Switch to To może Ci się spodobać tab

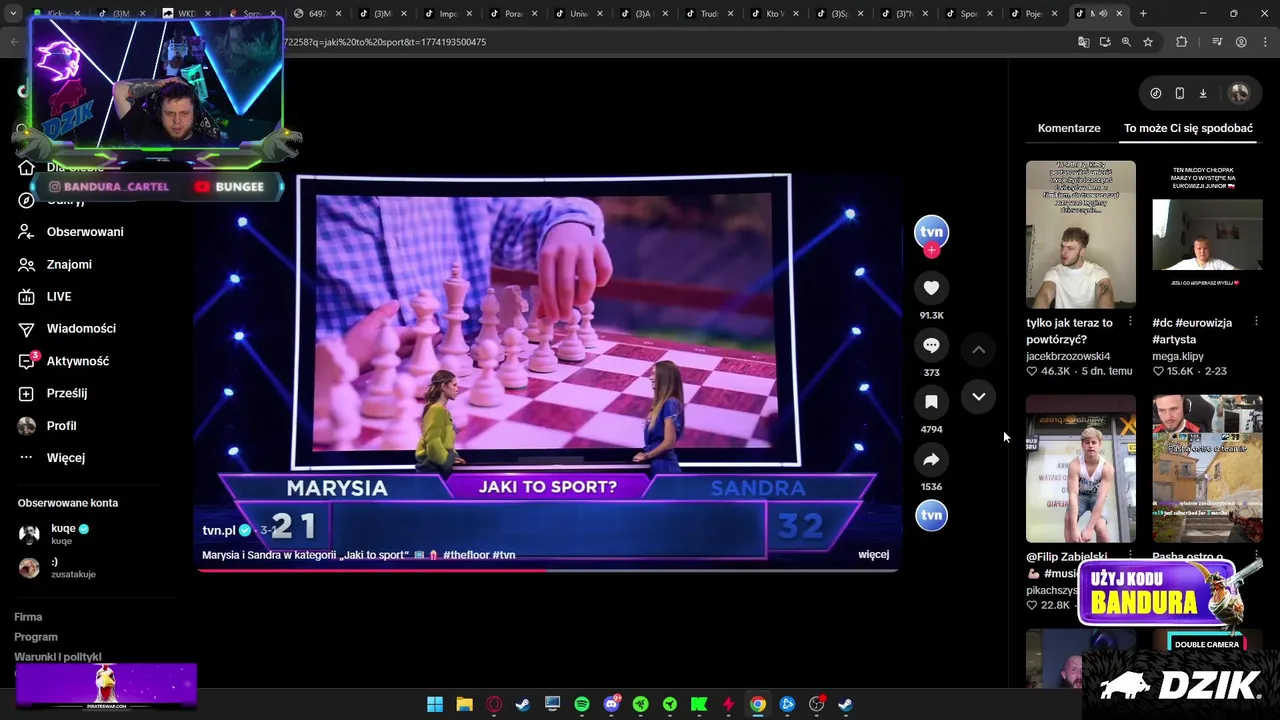[1188, 128]
